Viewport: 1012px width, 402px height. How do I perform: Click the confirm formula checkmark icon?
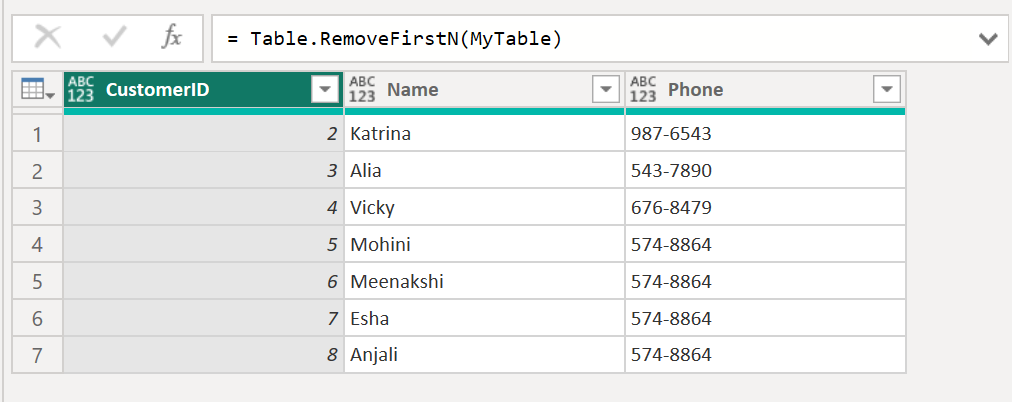coord(114,39)
